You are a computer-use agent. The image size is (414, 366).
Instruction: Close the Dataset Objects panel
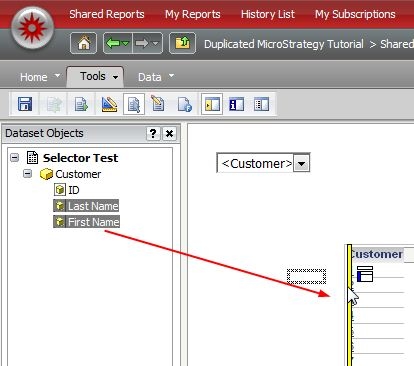(x=169, y=134)
